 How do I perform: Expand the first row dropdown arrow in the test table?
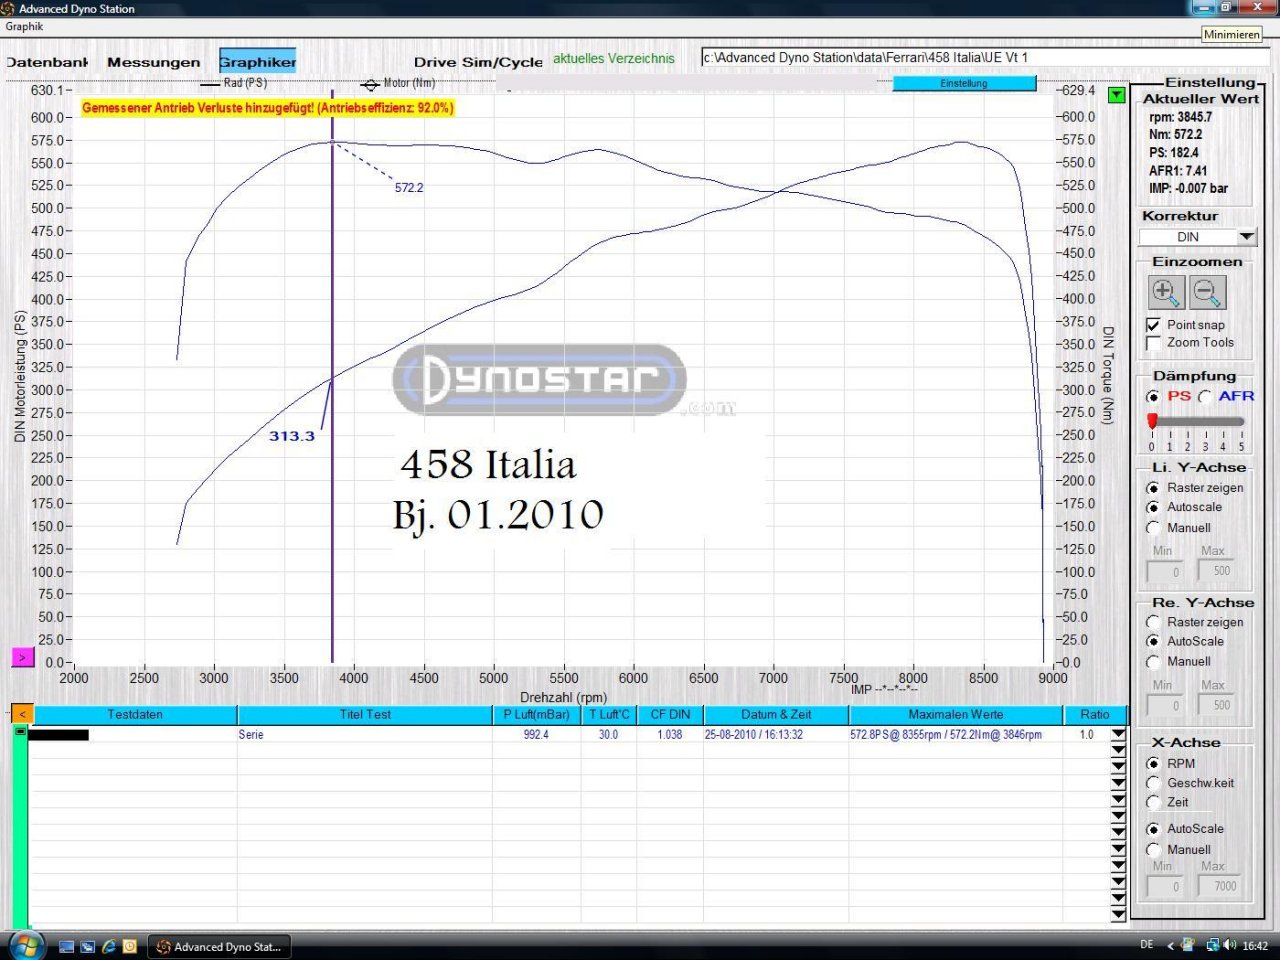pos(1118,735)
